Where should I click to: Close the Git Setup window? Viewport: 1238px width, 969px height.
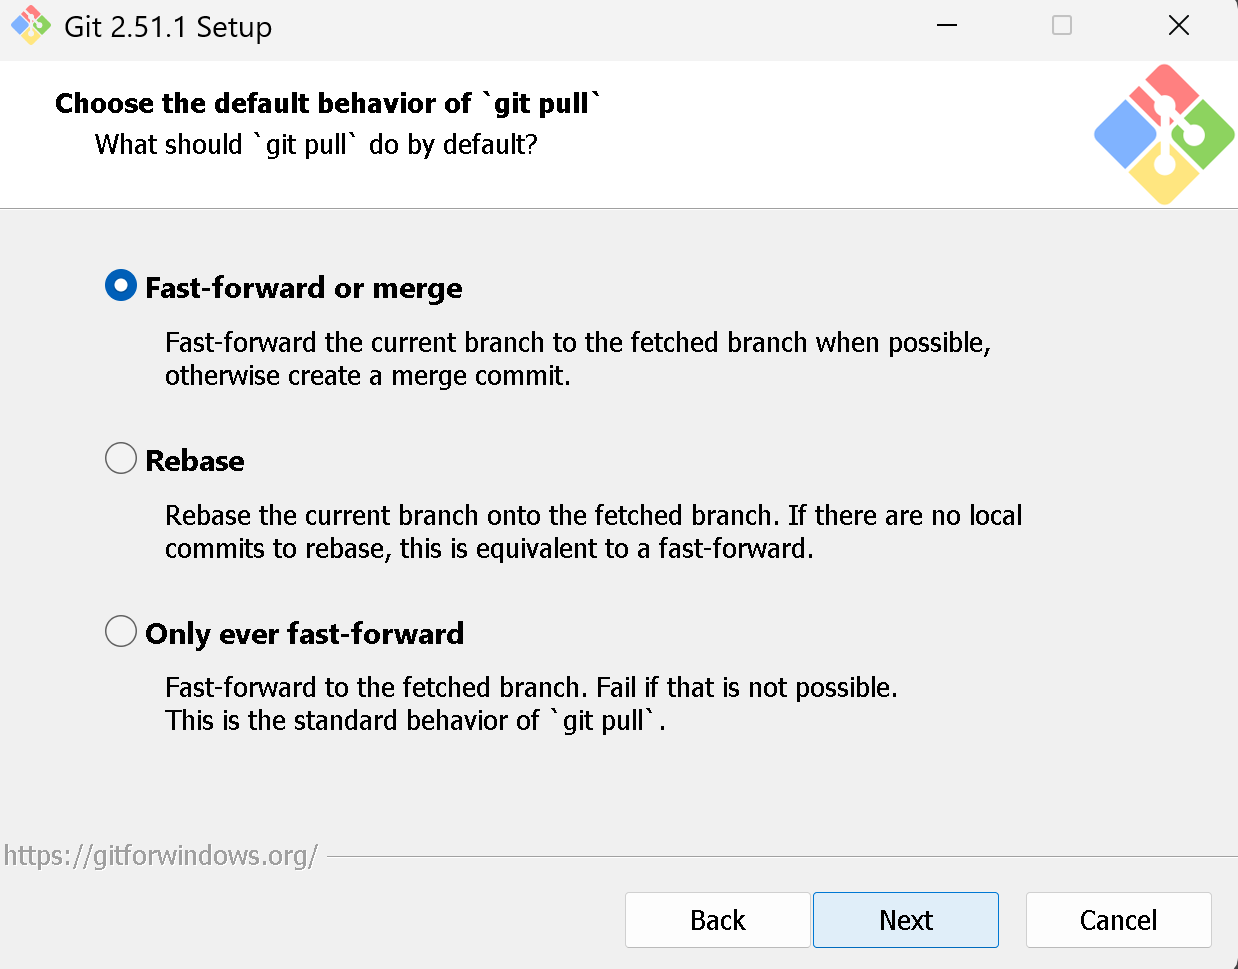coord(1179,26)
